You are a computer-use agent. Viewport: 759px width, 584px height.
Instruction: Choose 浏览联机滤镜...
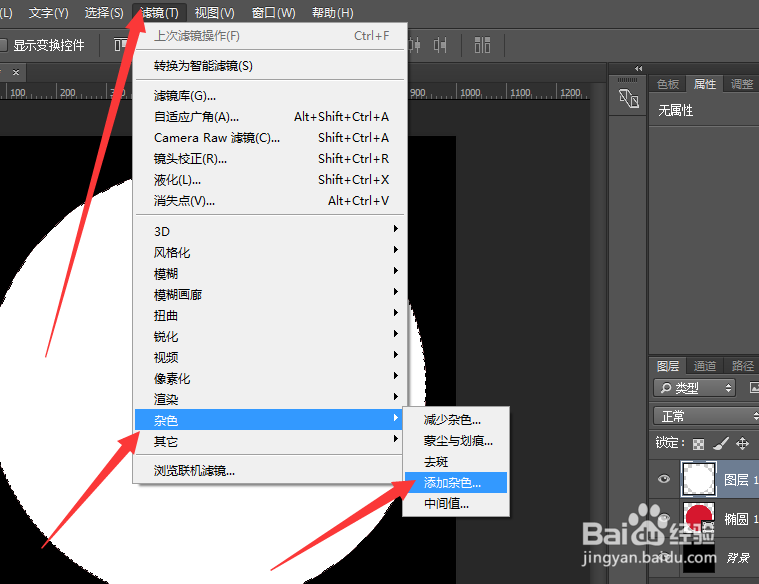click(270, 471)
